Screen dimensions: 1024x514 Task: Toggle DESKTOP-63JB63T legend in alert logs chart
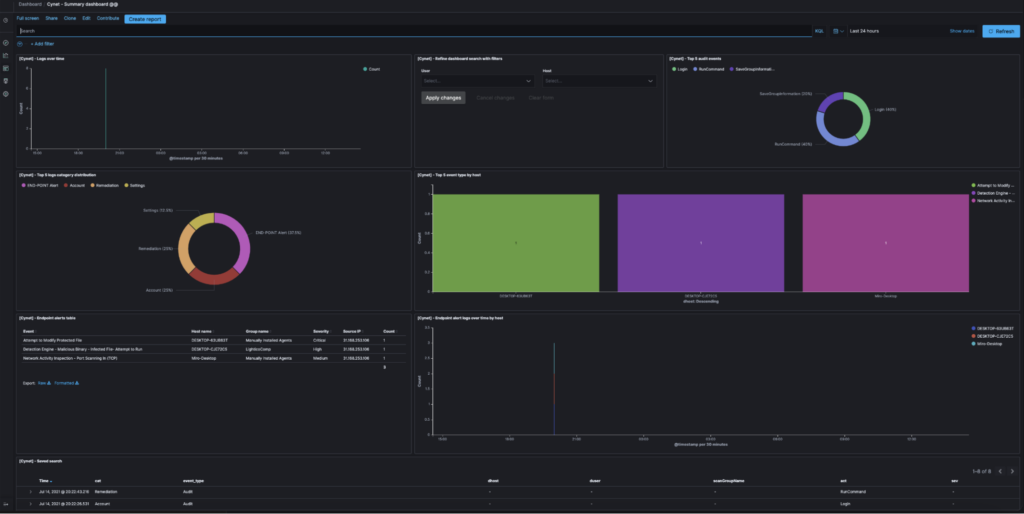coord(993,329)
